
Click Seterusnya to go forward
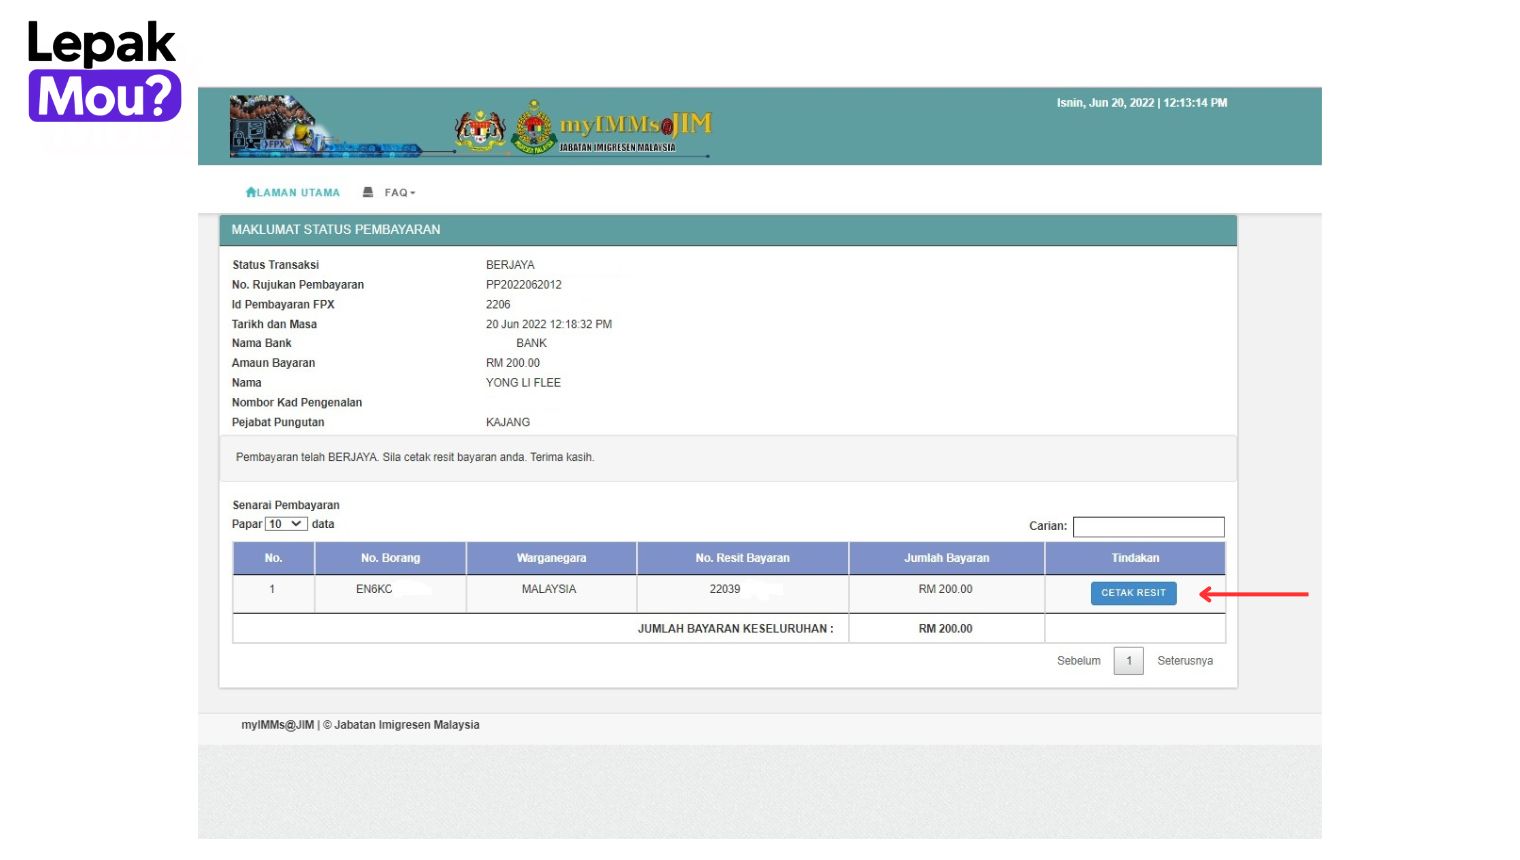point(1185,660)
